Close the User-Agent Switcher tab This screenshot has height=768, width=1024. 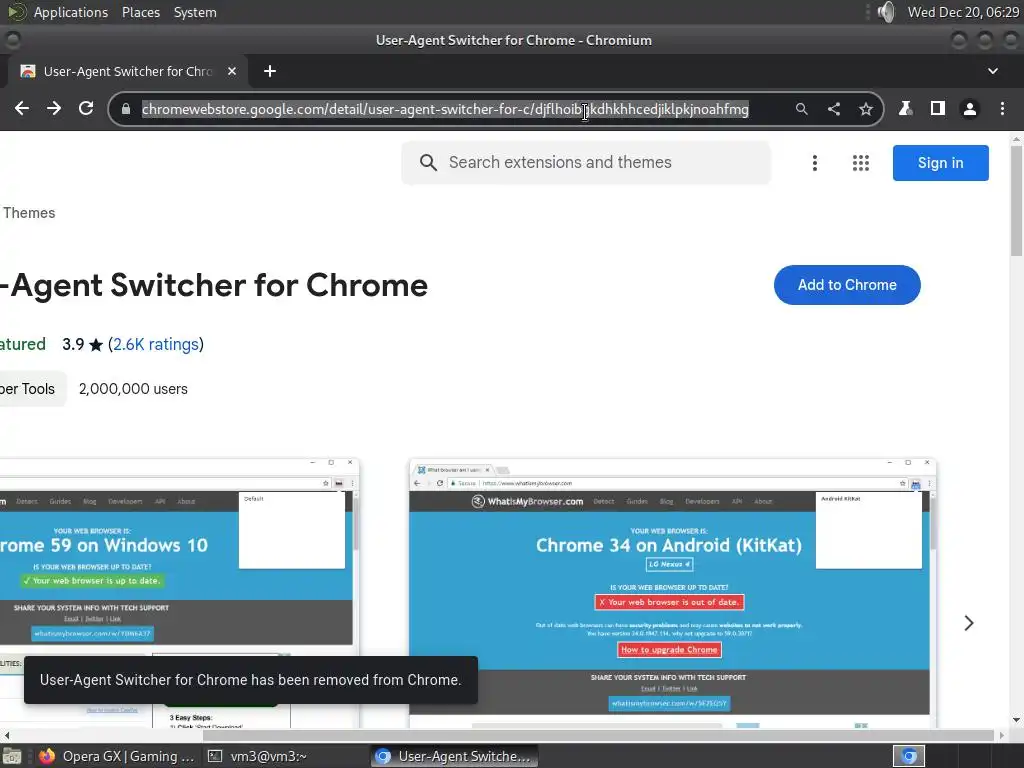pyautogui.click(x=232, y=71)
